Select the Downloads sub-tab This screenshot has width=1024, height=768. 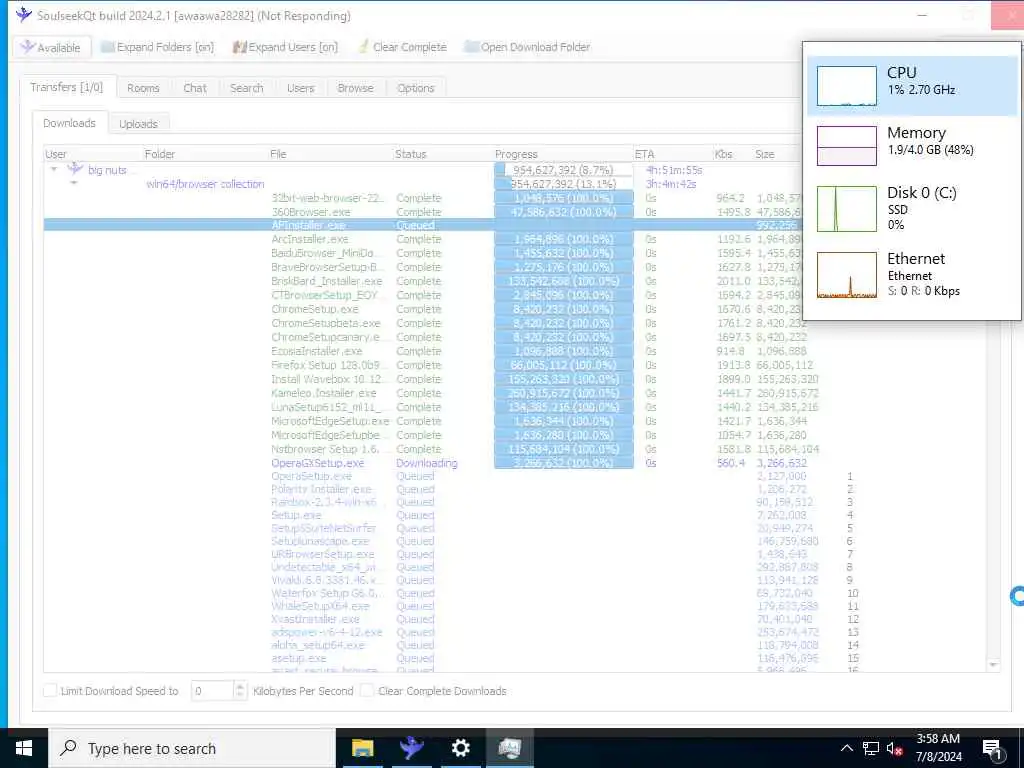coord(69,123)
